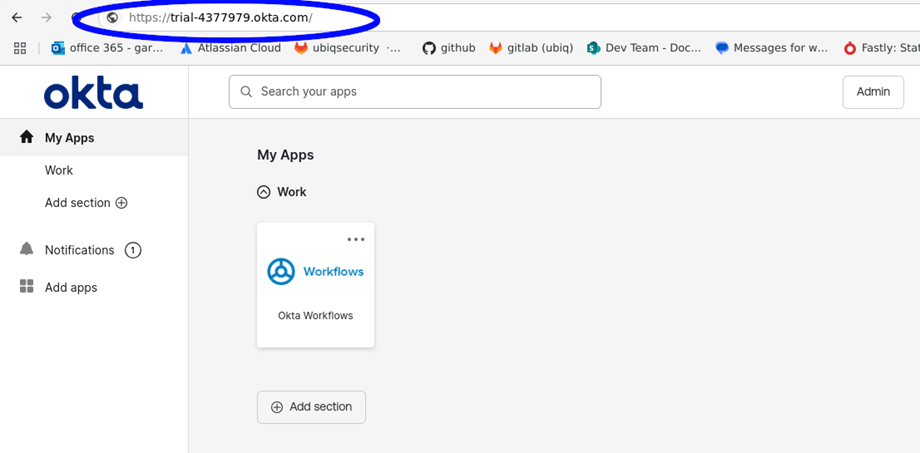Click the Add section button below apps
Viewport: 920px width, 453px height.
(x=311, y=407)
